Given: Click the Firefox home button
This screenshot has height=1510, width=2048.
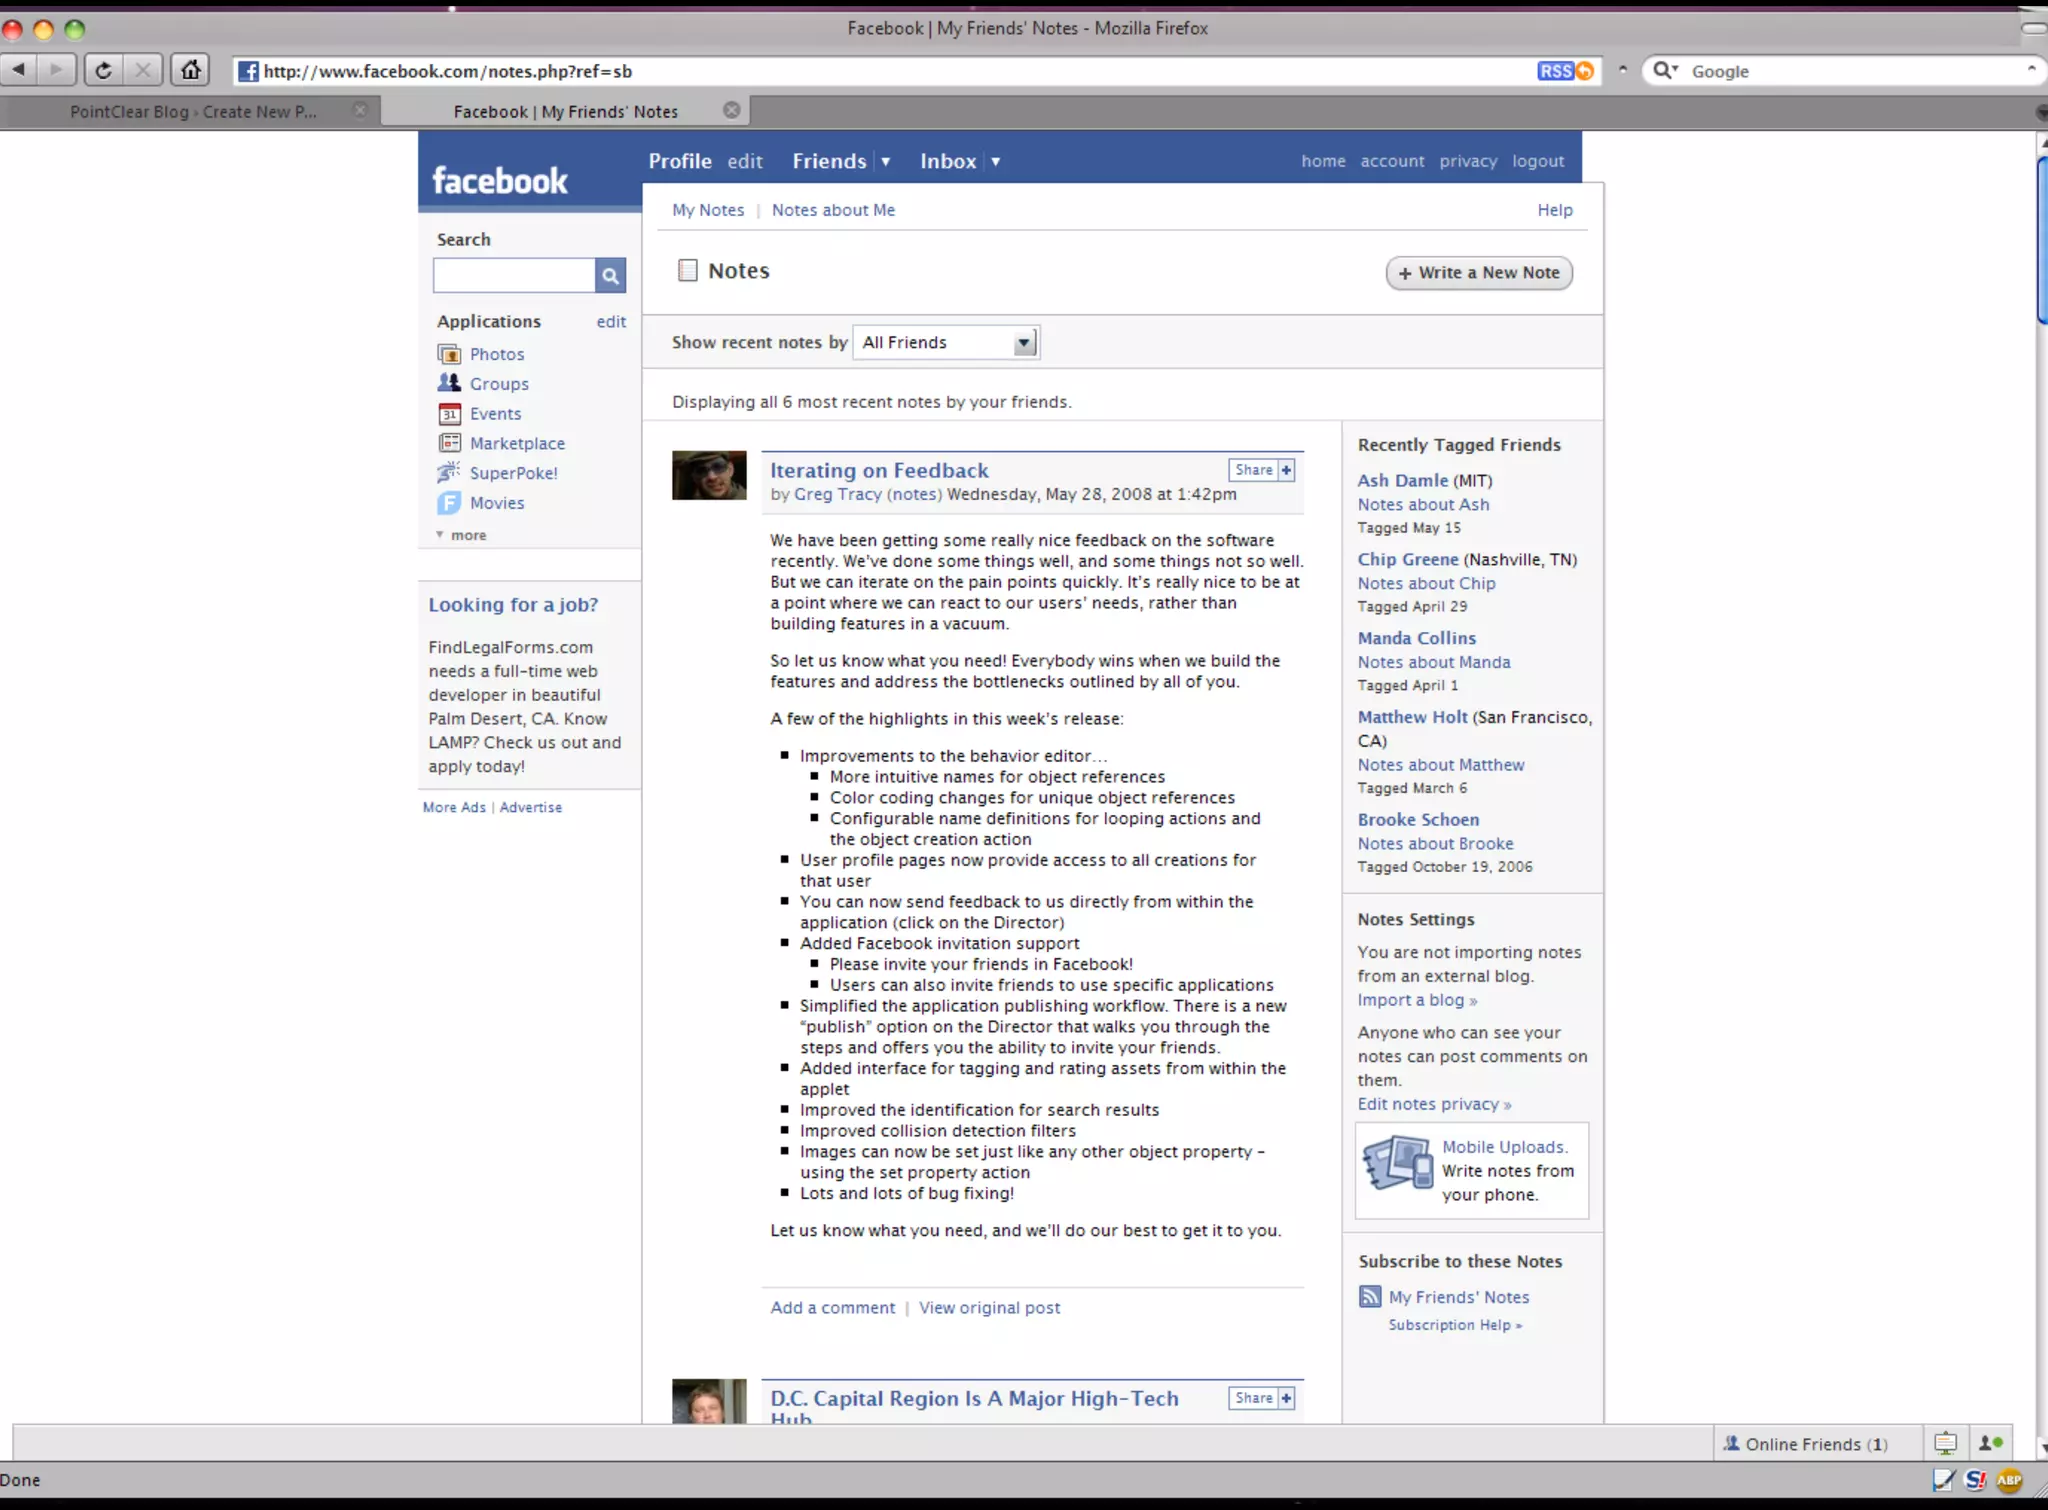Looking at the screenshot, I should [x=190, y=71].
